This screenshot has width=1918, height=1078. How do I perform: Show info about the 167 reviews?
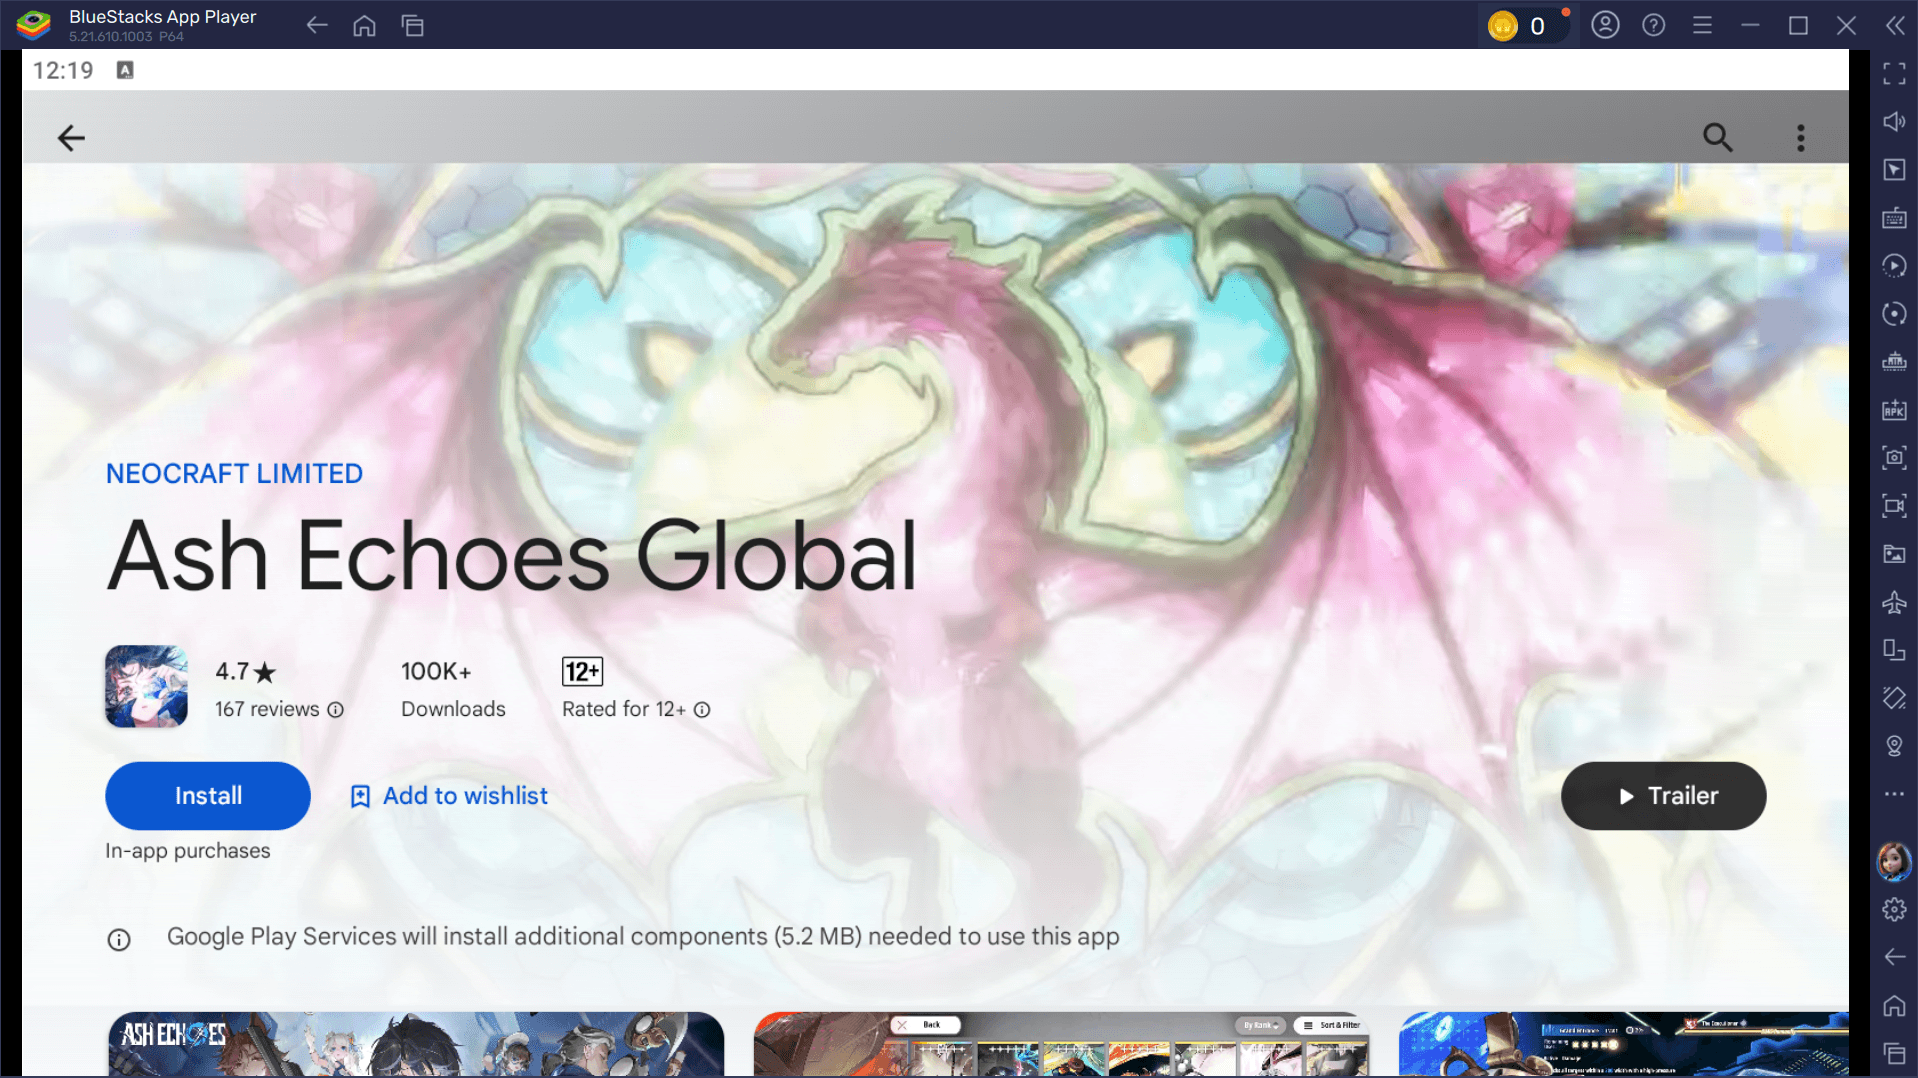336,710
